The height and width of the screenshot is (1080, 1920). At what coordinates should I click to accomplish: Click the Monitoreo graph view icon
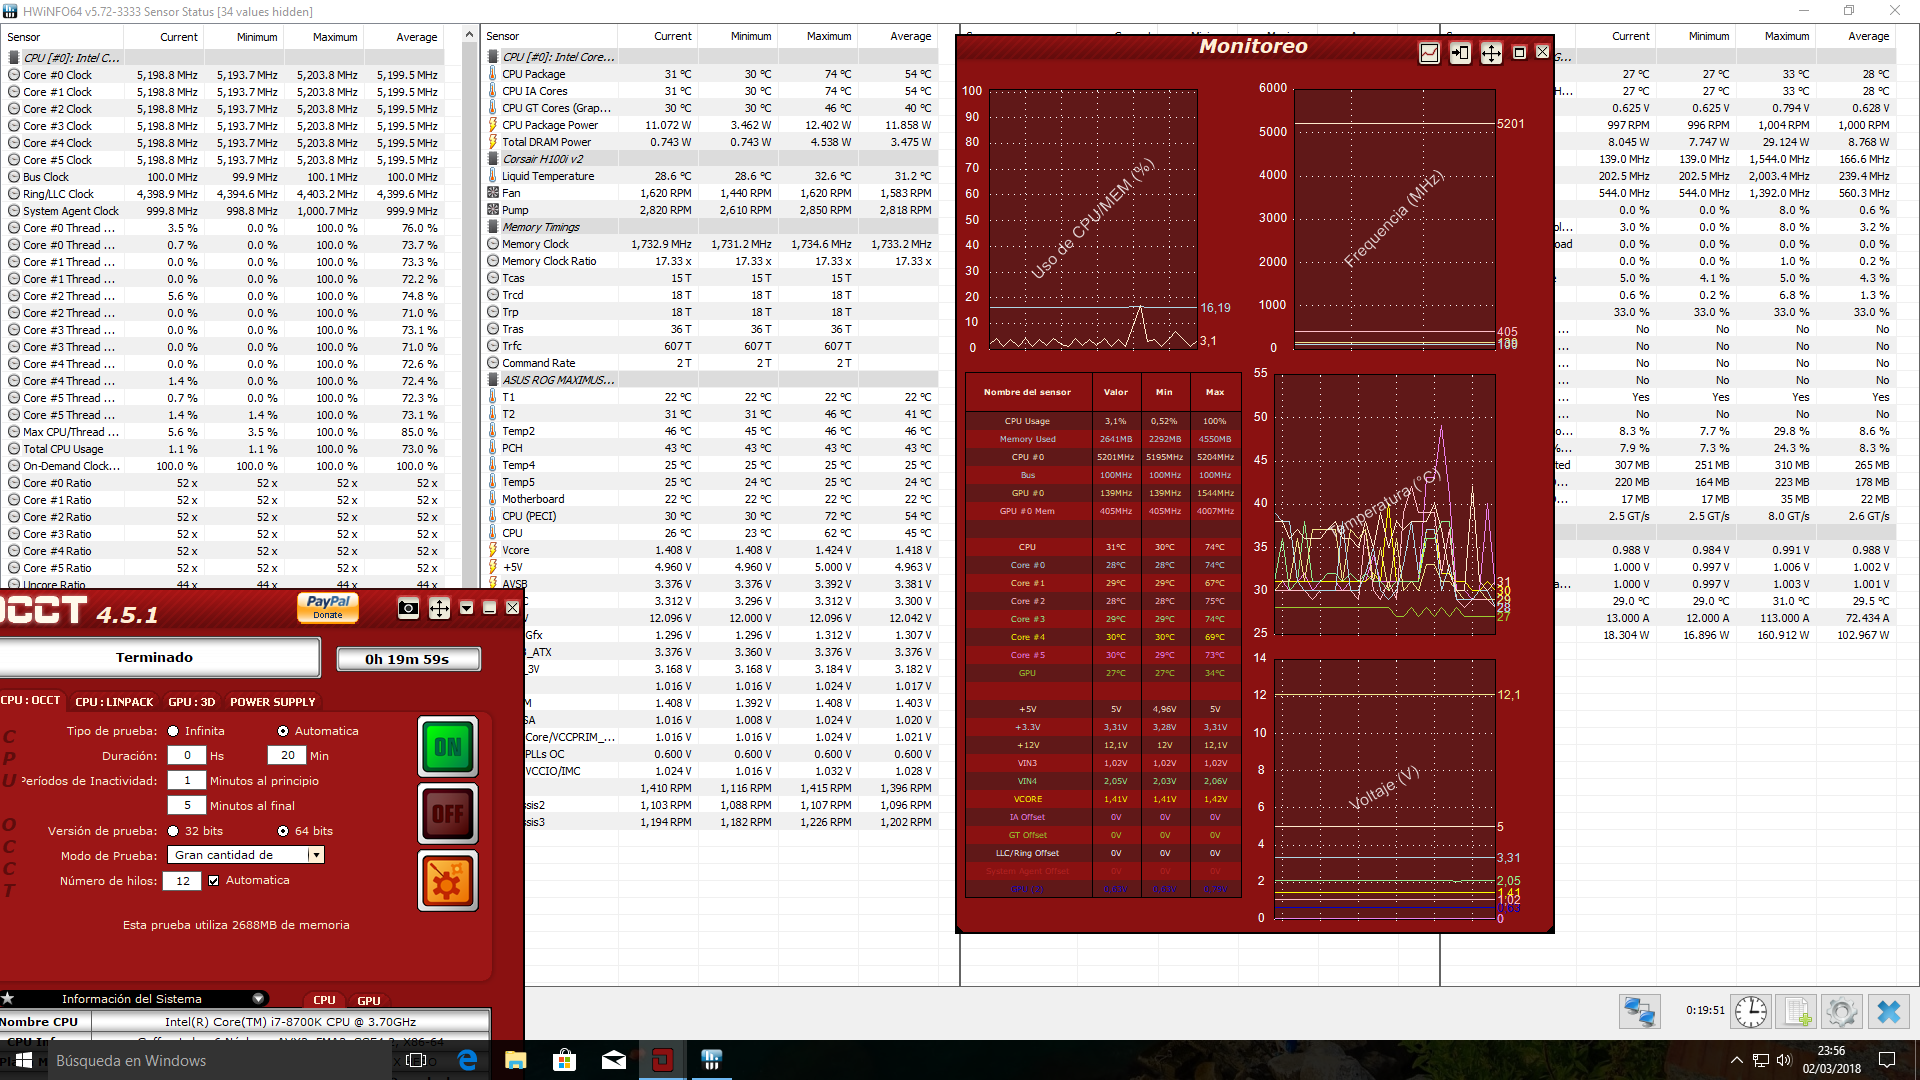pos(1430,53)
